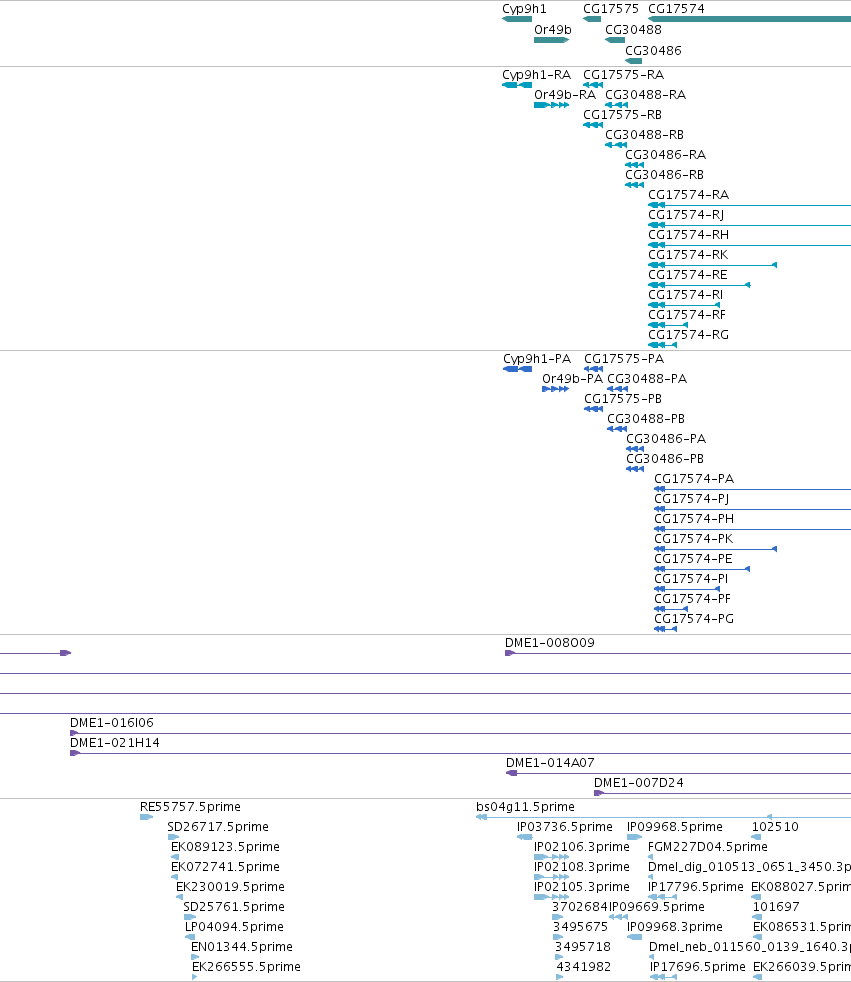
Task: Open transcript label CG30486-RA
Action: (666, 155)
